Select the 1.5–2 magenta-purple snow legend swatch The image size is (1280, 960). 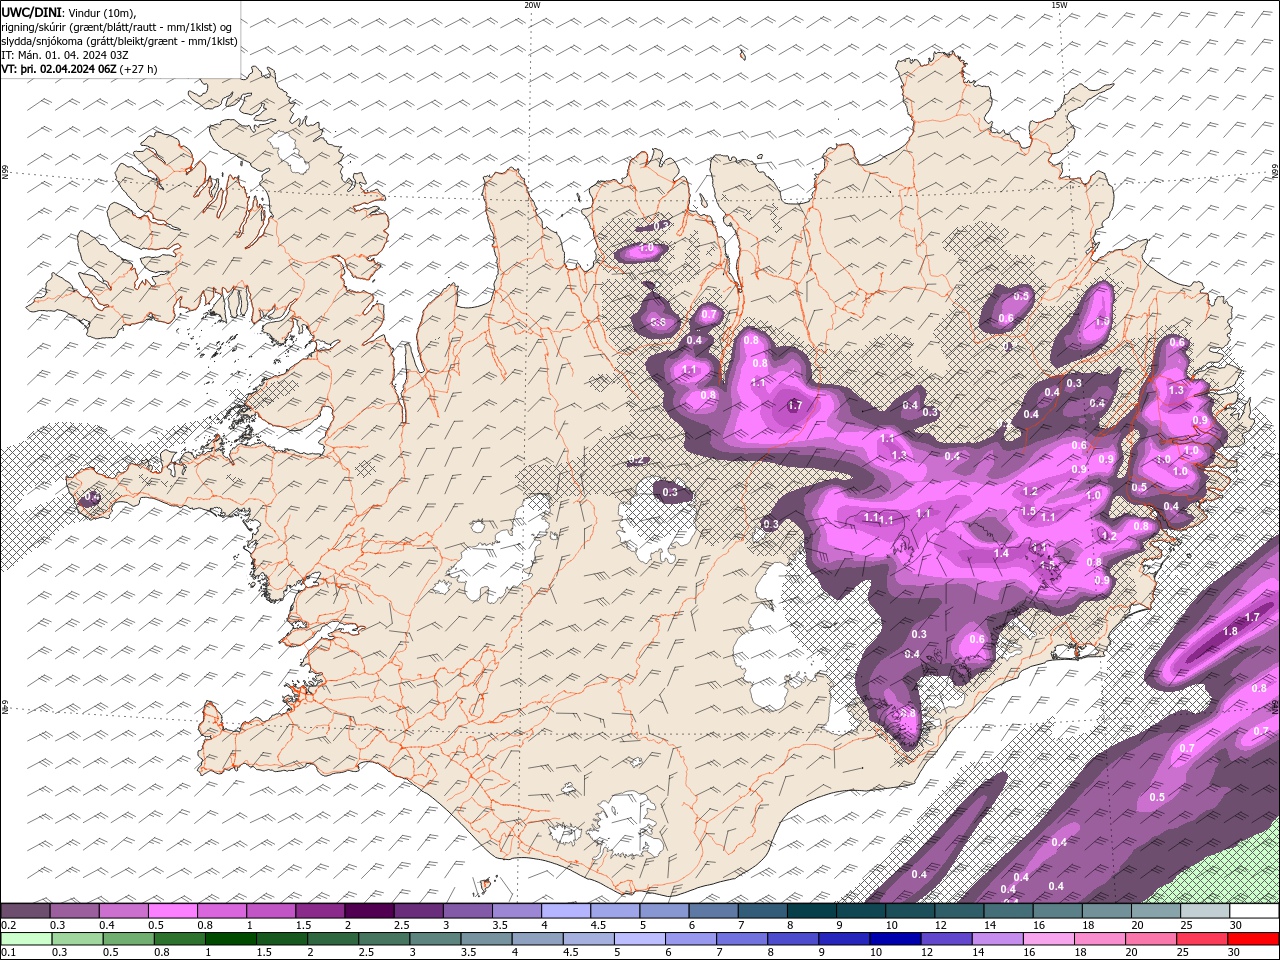320,911
